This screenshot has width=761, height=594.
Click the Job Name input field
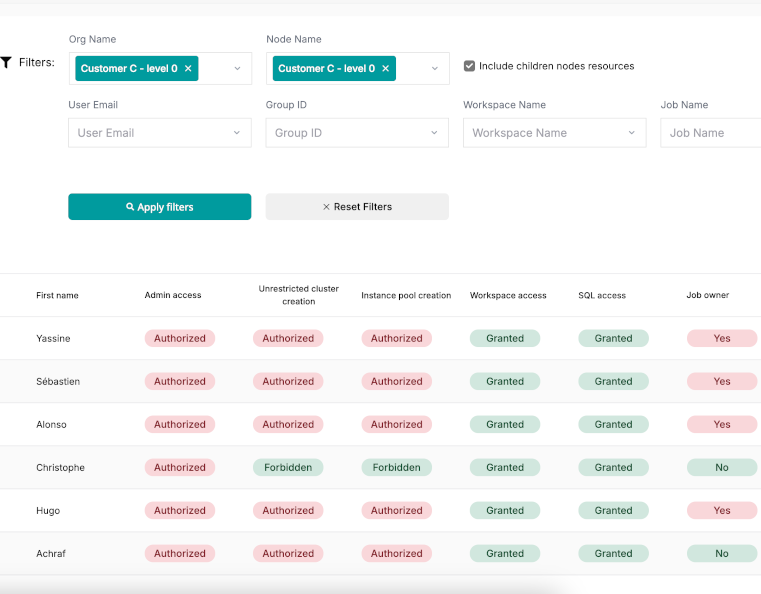tap(711, 133)
